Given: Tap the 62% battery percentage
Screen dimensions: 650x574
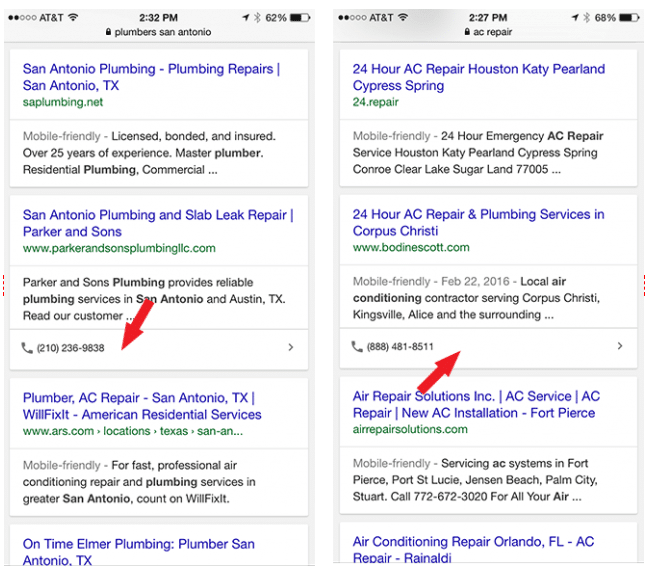Looking at the screenshot, I should [276, 18].
